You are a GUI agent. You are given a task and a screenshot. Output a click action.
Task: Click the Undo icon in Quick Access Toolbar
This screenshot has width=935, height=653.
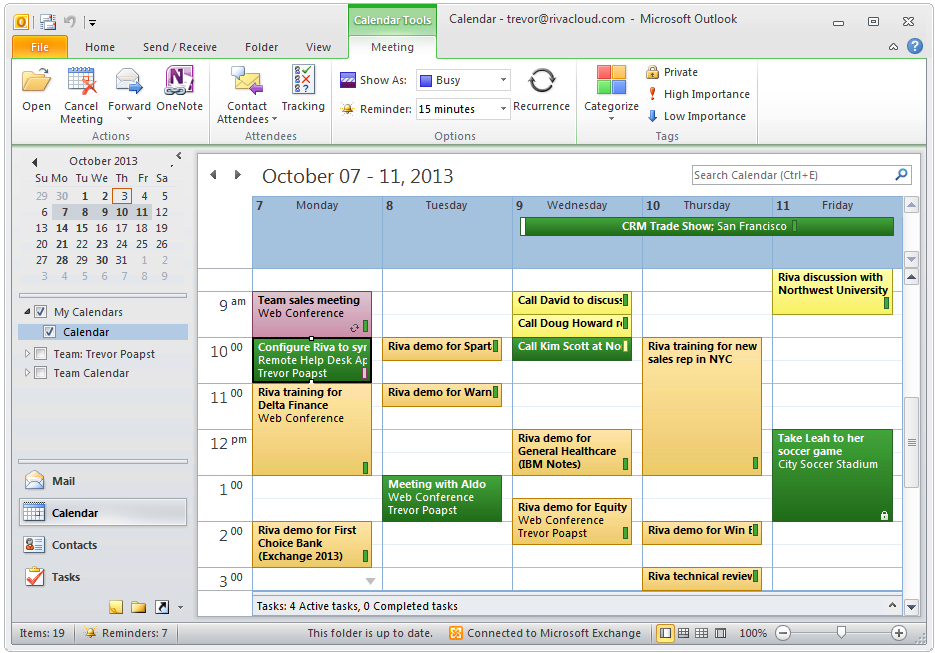pyautogui.click(x=70, y=22)
